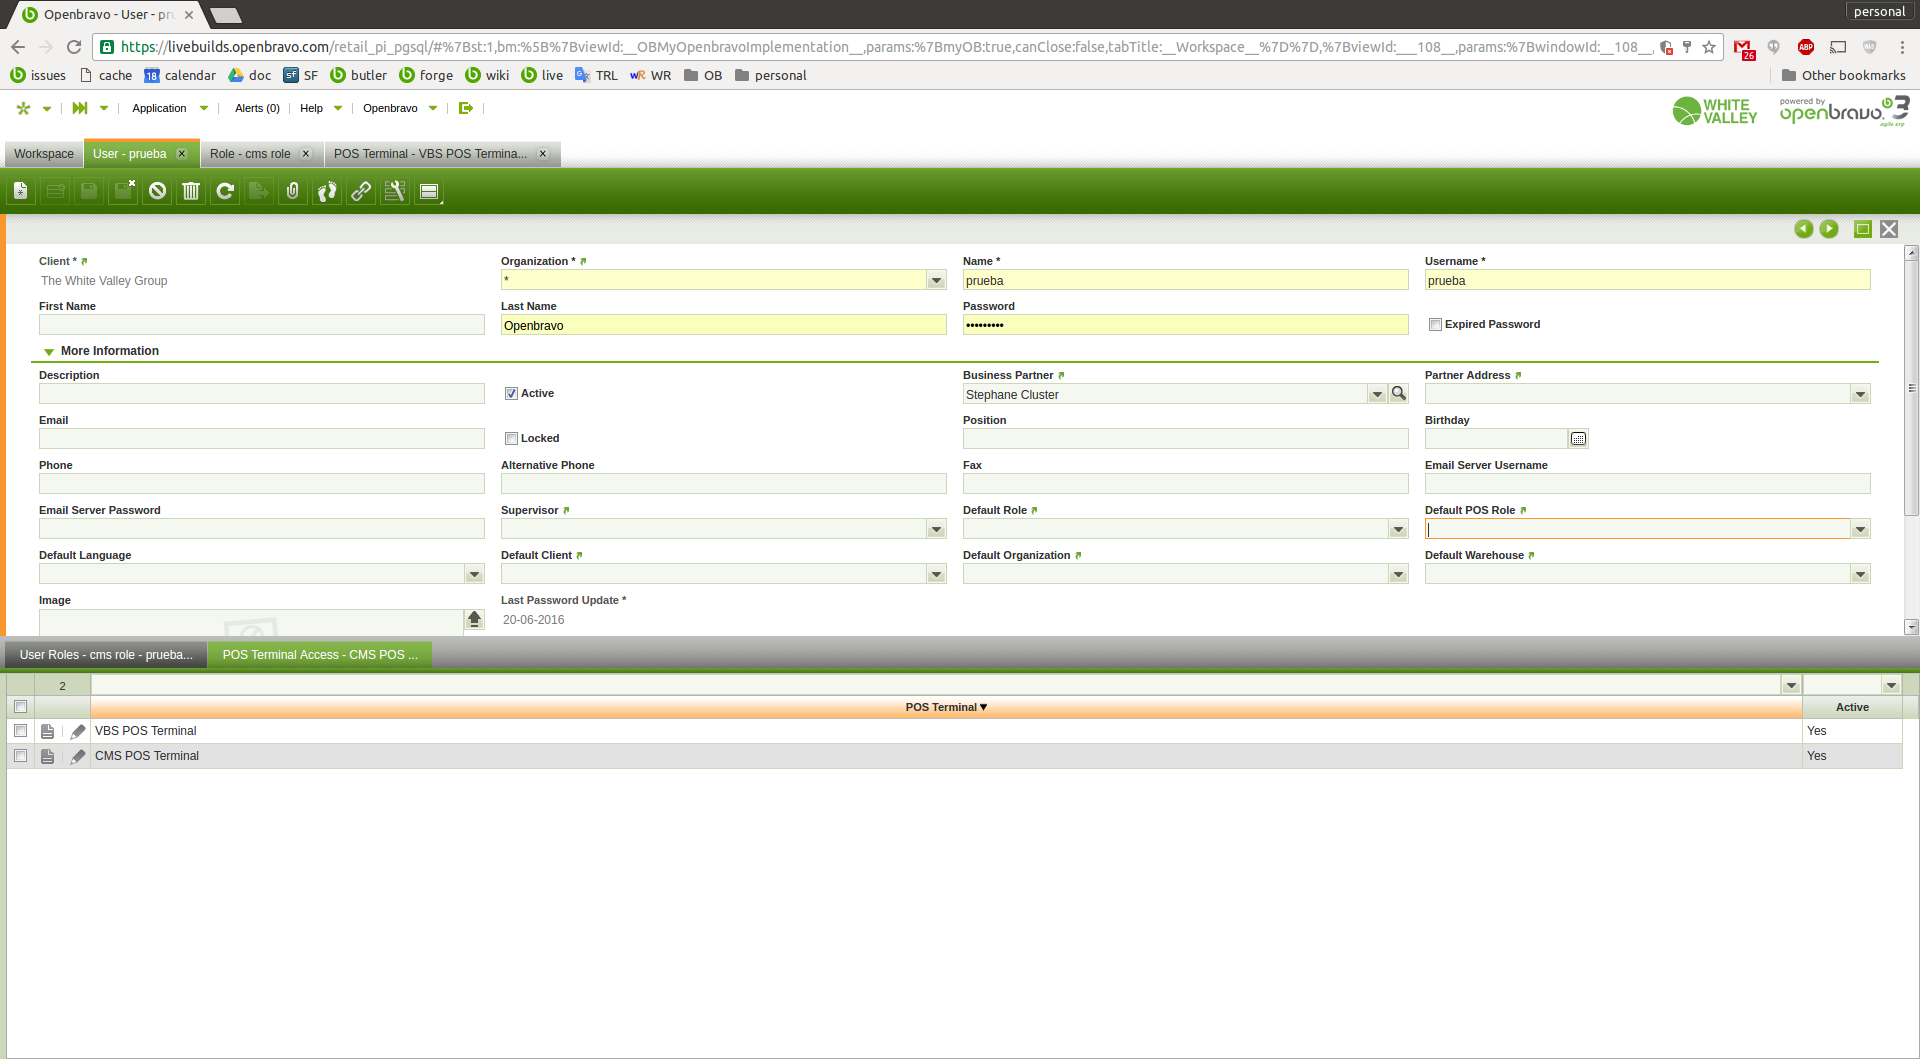1920x1059 pixels.
Task: Open the Birthday calendar picker
Action: coord(1578,439)
